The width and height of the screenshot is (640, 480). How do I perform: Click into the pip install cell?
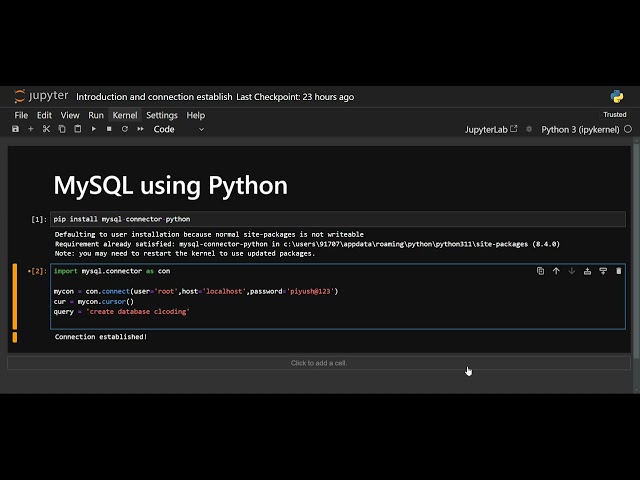(x=338, y=219)
